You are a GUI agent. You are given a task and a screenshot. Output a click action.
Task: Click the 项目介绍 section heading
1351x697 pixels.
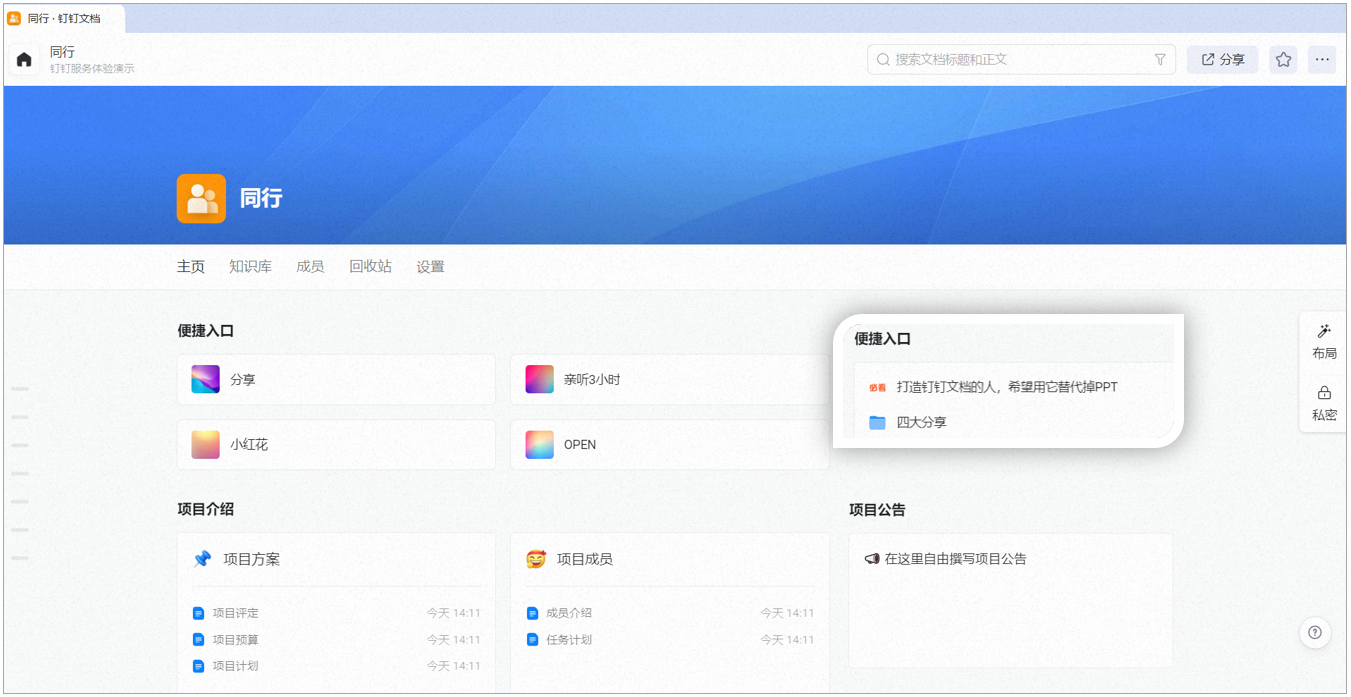[206, 509]
